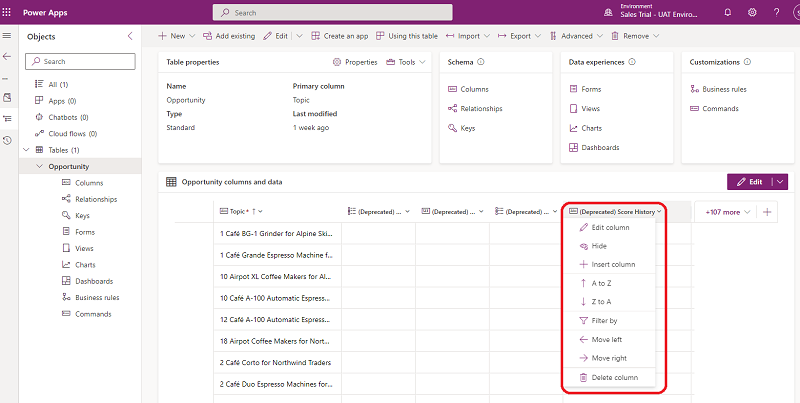Click Edit in the command bar

[276, 36]
